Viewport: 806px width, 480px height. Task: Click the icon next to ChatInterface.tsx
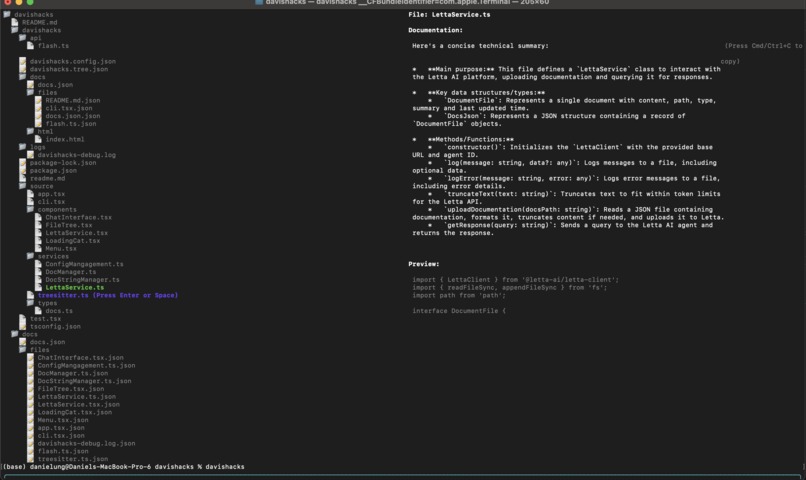point(38,217)
